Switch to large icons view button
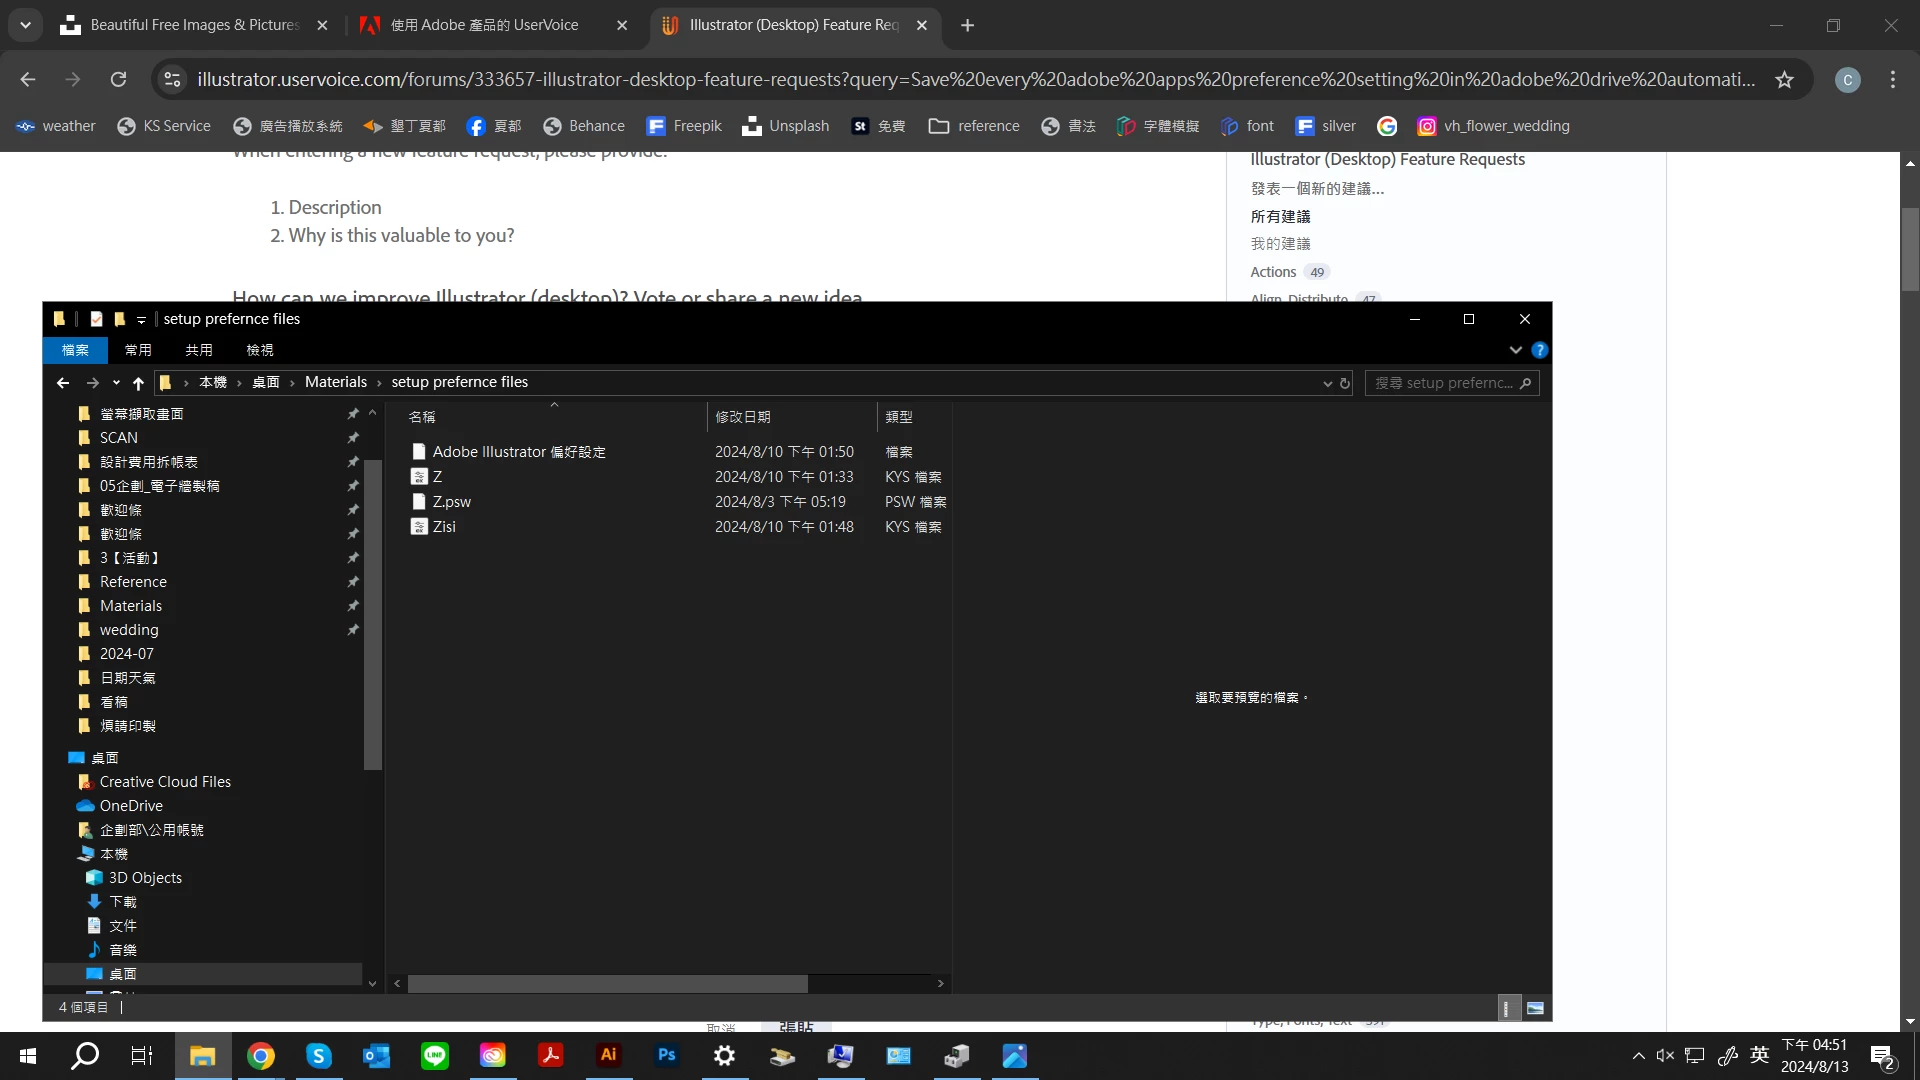This screenshot has width=1920, height=1080. point(1535,1008)
